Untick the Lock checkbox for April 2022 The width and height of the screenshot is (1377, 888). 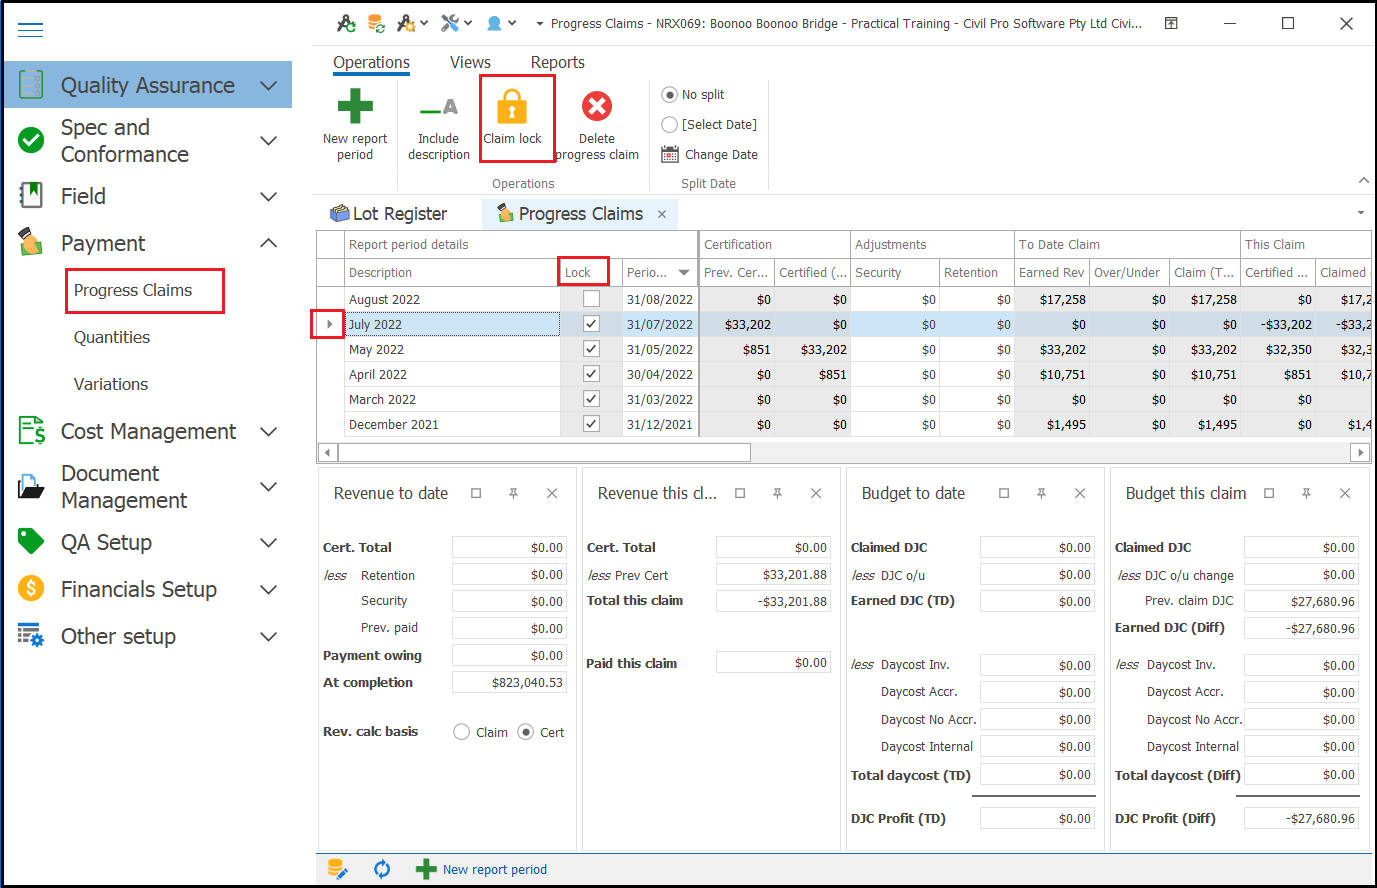tap(591, 373)
